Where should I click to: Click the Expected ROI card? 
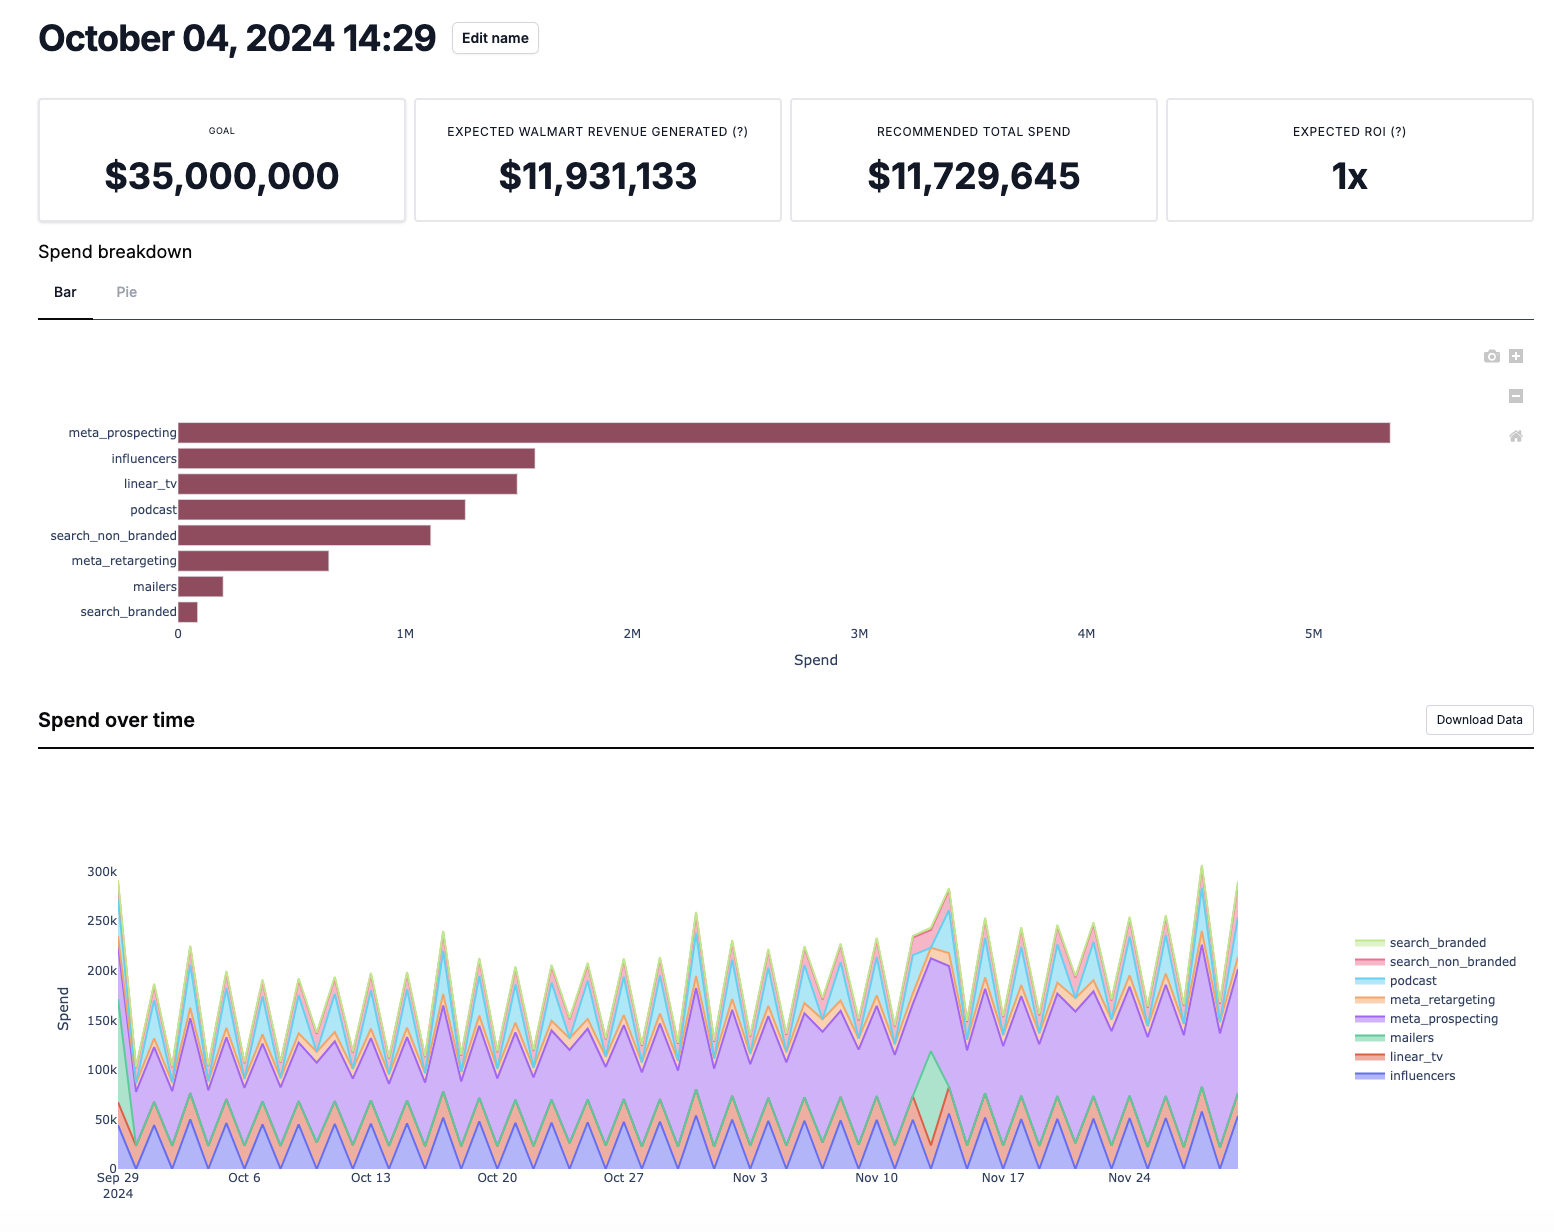(1349, 160)
